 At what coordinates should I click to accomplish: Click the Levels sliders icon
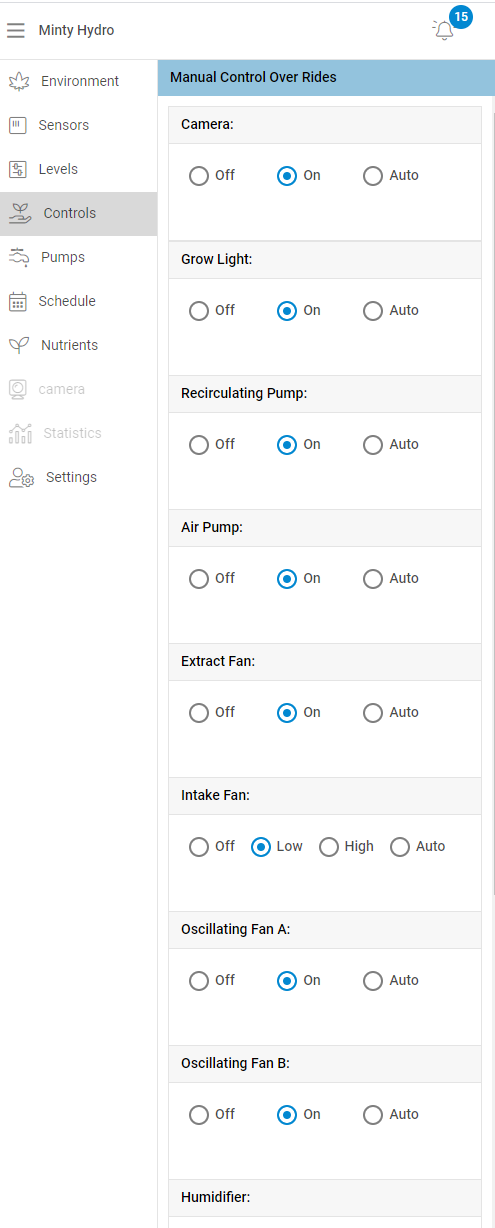(17, 169)
